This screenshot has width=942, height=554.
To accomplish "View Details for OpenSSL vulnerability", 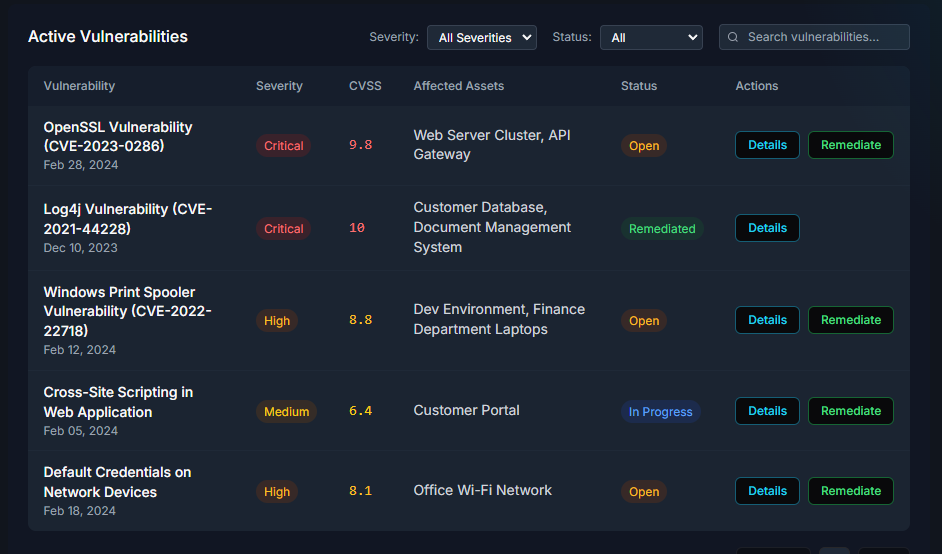I will pyautogui.click(x=767, y=145).
